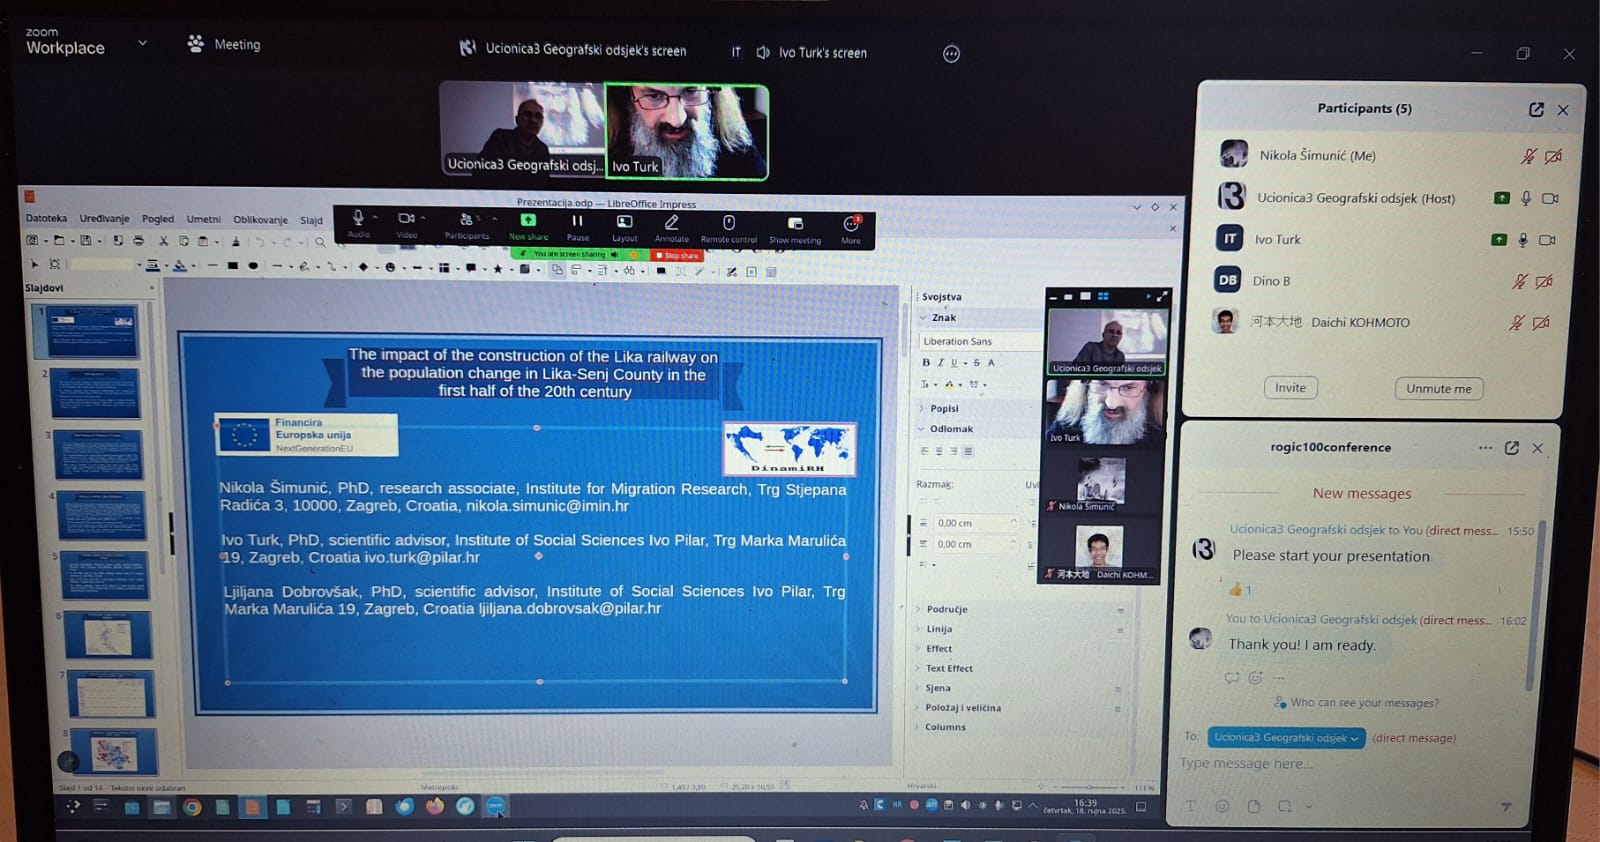Click the Remote control mouse icon
This screenshot has width=1600, height=842.
click(729, 223)
